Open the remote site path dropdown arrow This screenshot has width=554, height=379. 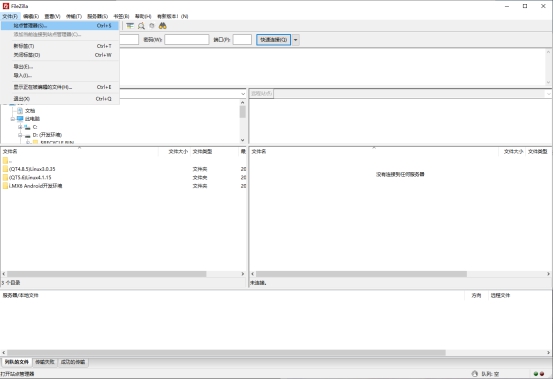pos(548,94)
